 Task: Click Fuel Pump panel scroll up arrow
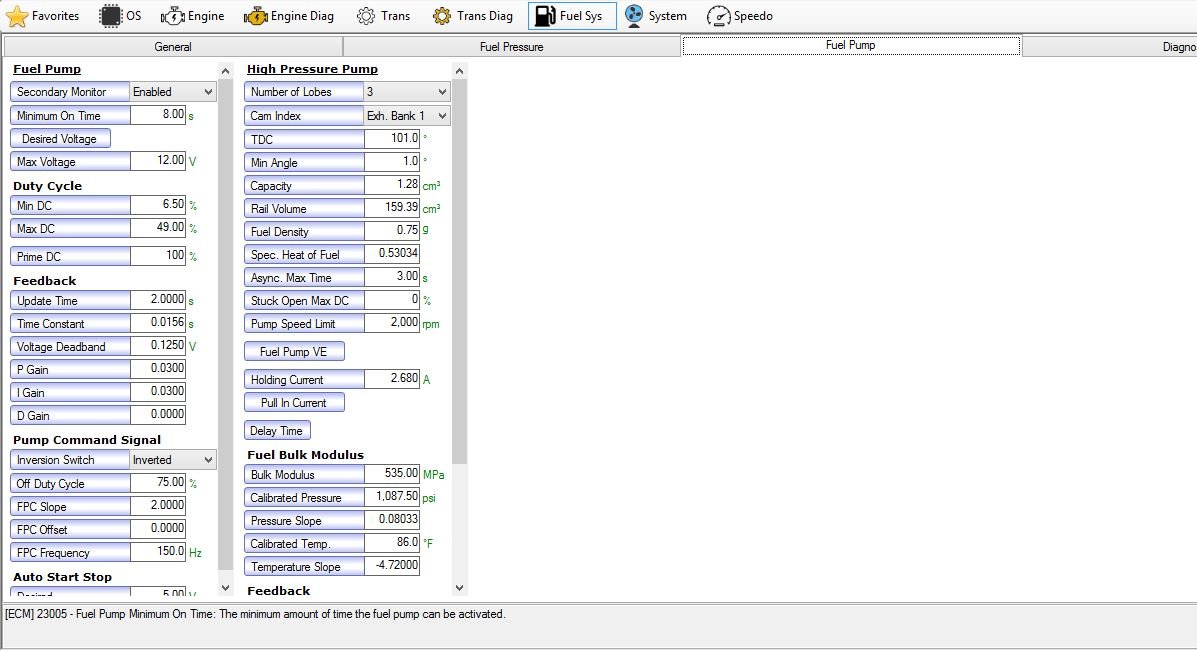click(225, 71)
